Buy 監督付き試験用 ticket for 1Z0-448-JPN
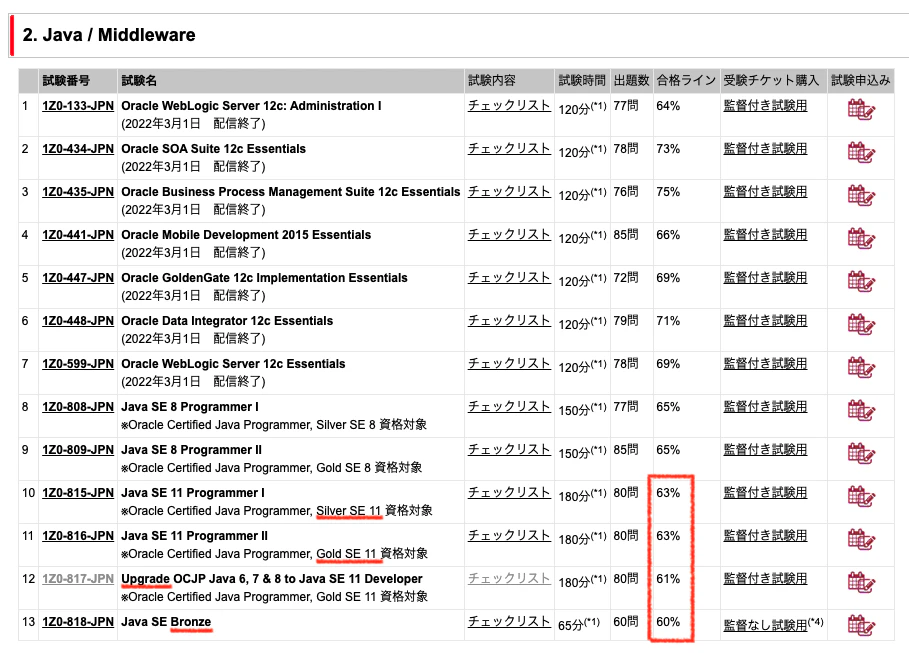Image resolution: width=909 pixels, height=653 pixels. (765, 320)
